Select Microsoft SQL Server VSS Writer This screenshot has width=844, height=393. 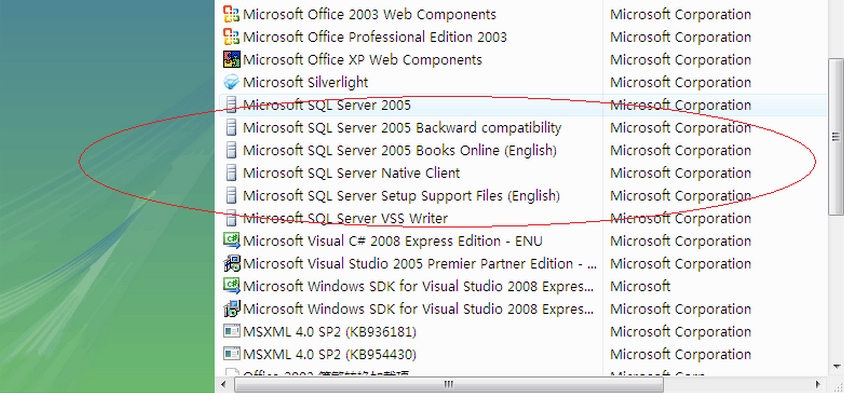click(x=345, y=218)
